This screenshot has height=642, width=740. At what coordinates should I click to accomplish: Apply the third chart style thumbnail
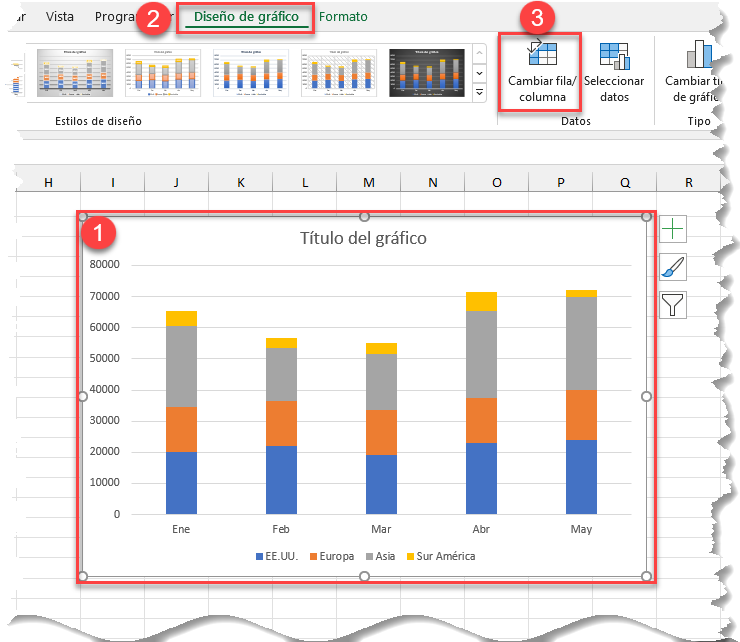click(x=251, y=73)
